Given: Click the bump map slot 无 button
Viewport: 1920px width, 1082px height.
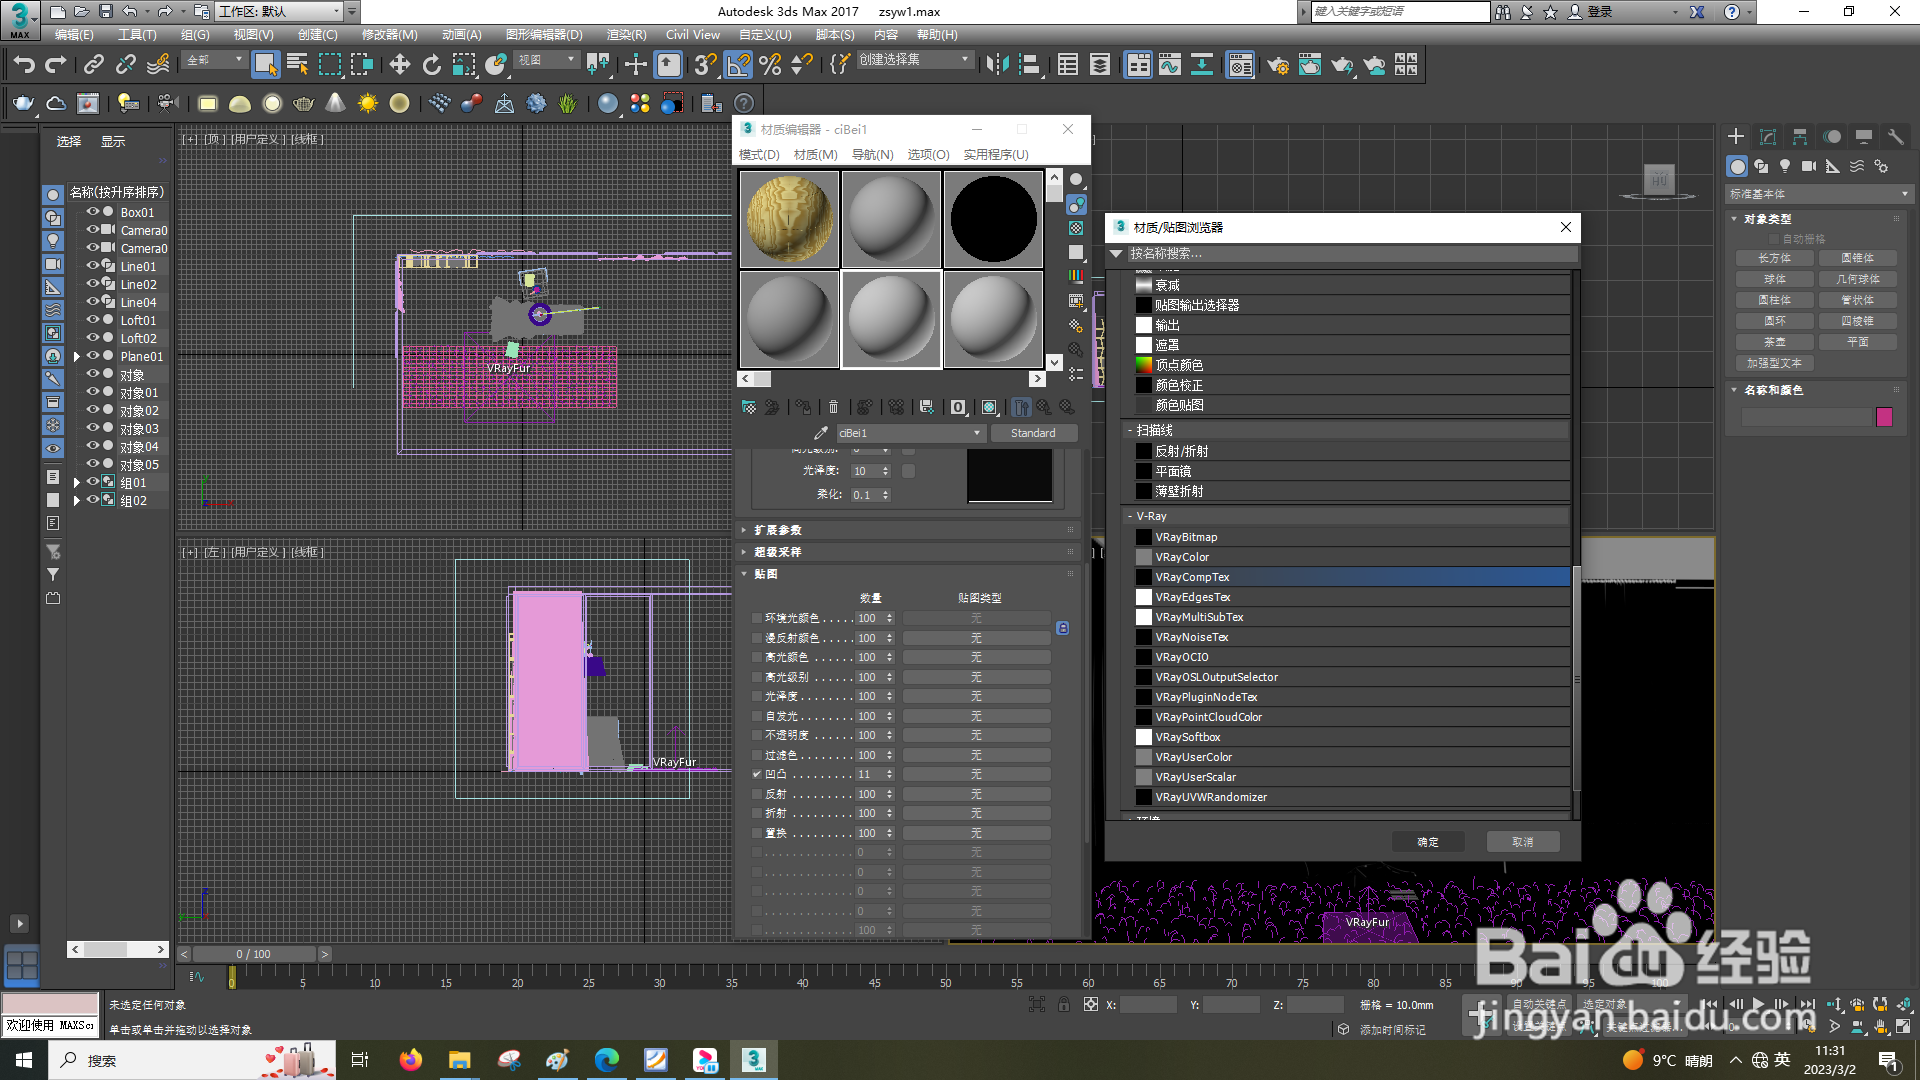Looking at the screenshot, I should tap(977, 775).
